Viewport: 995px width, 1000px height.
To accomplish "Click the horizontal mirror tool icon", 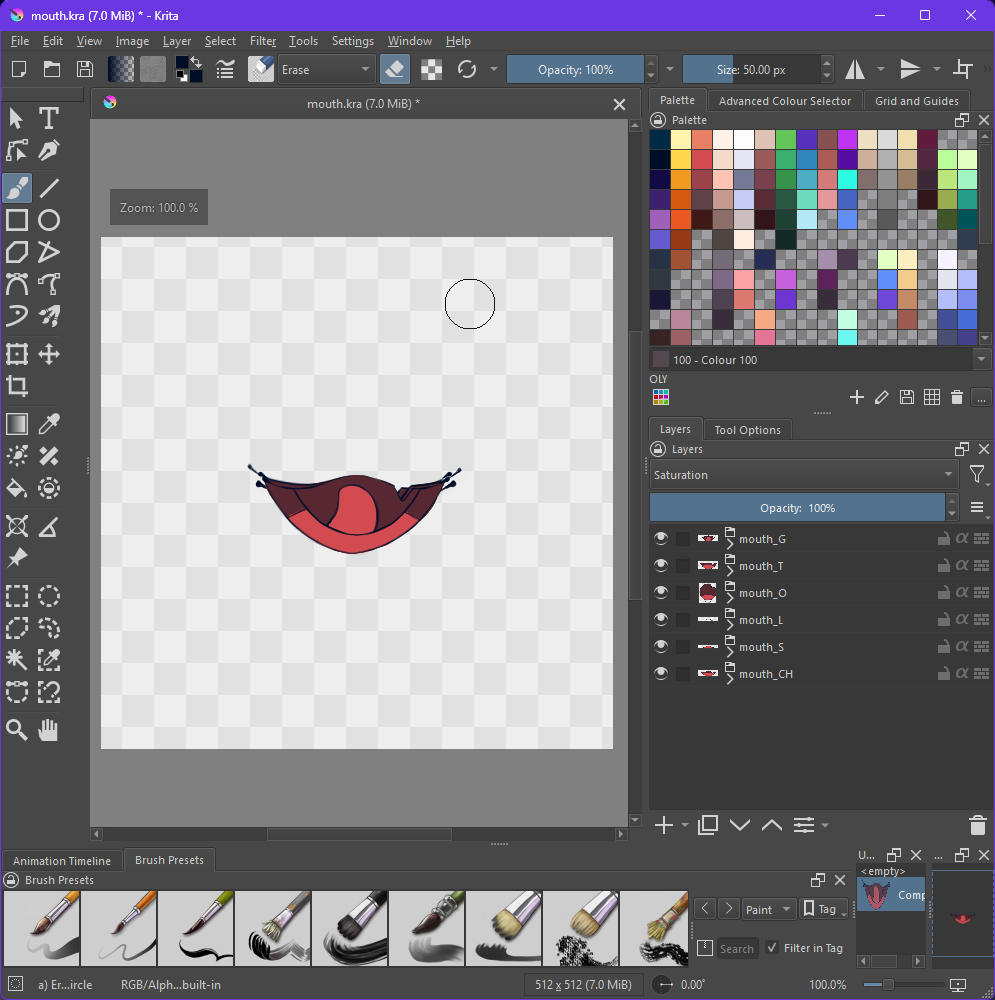I will point(856,69).
